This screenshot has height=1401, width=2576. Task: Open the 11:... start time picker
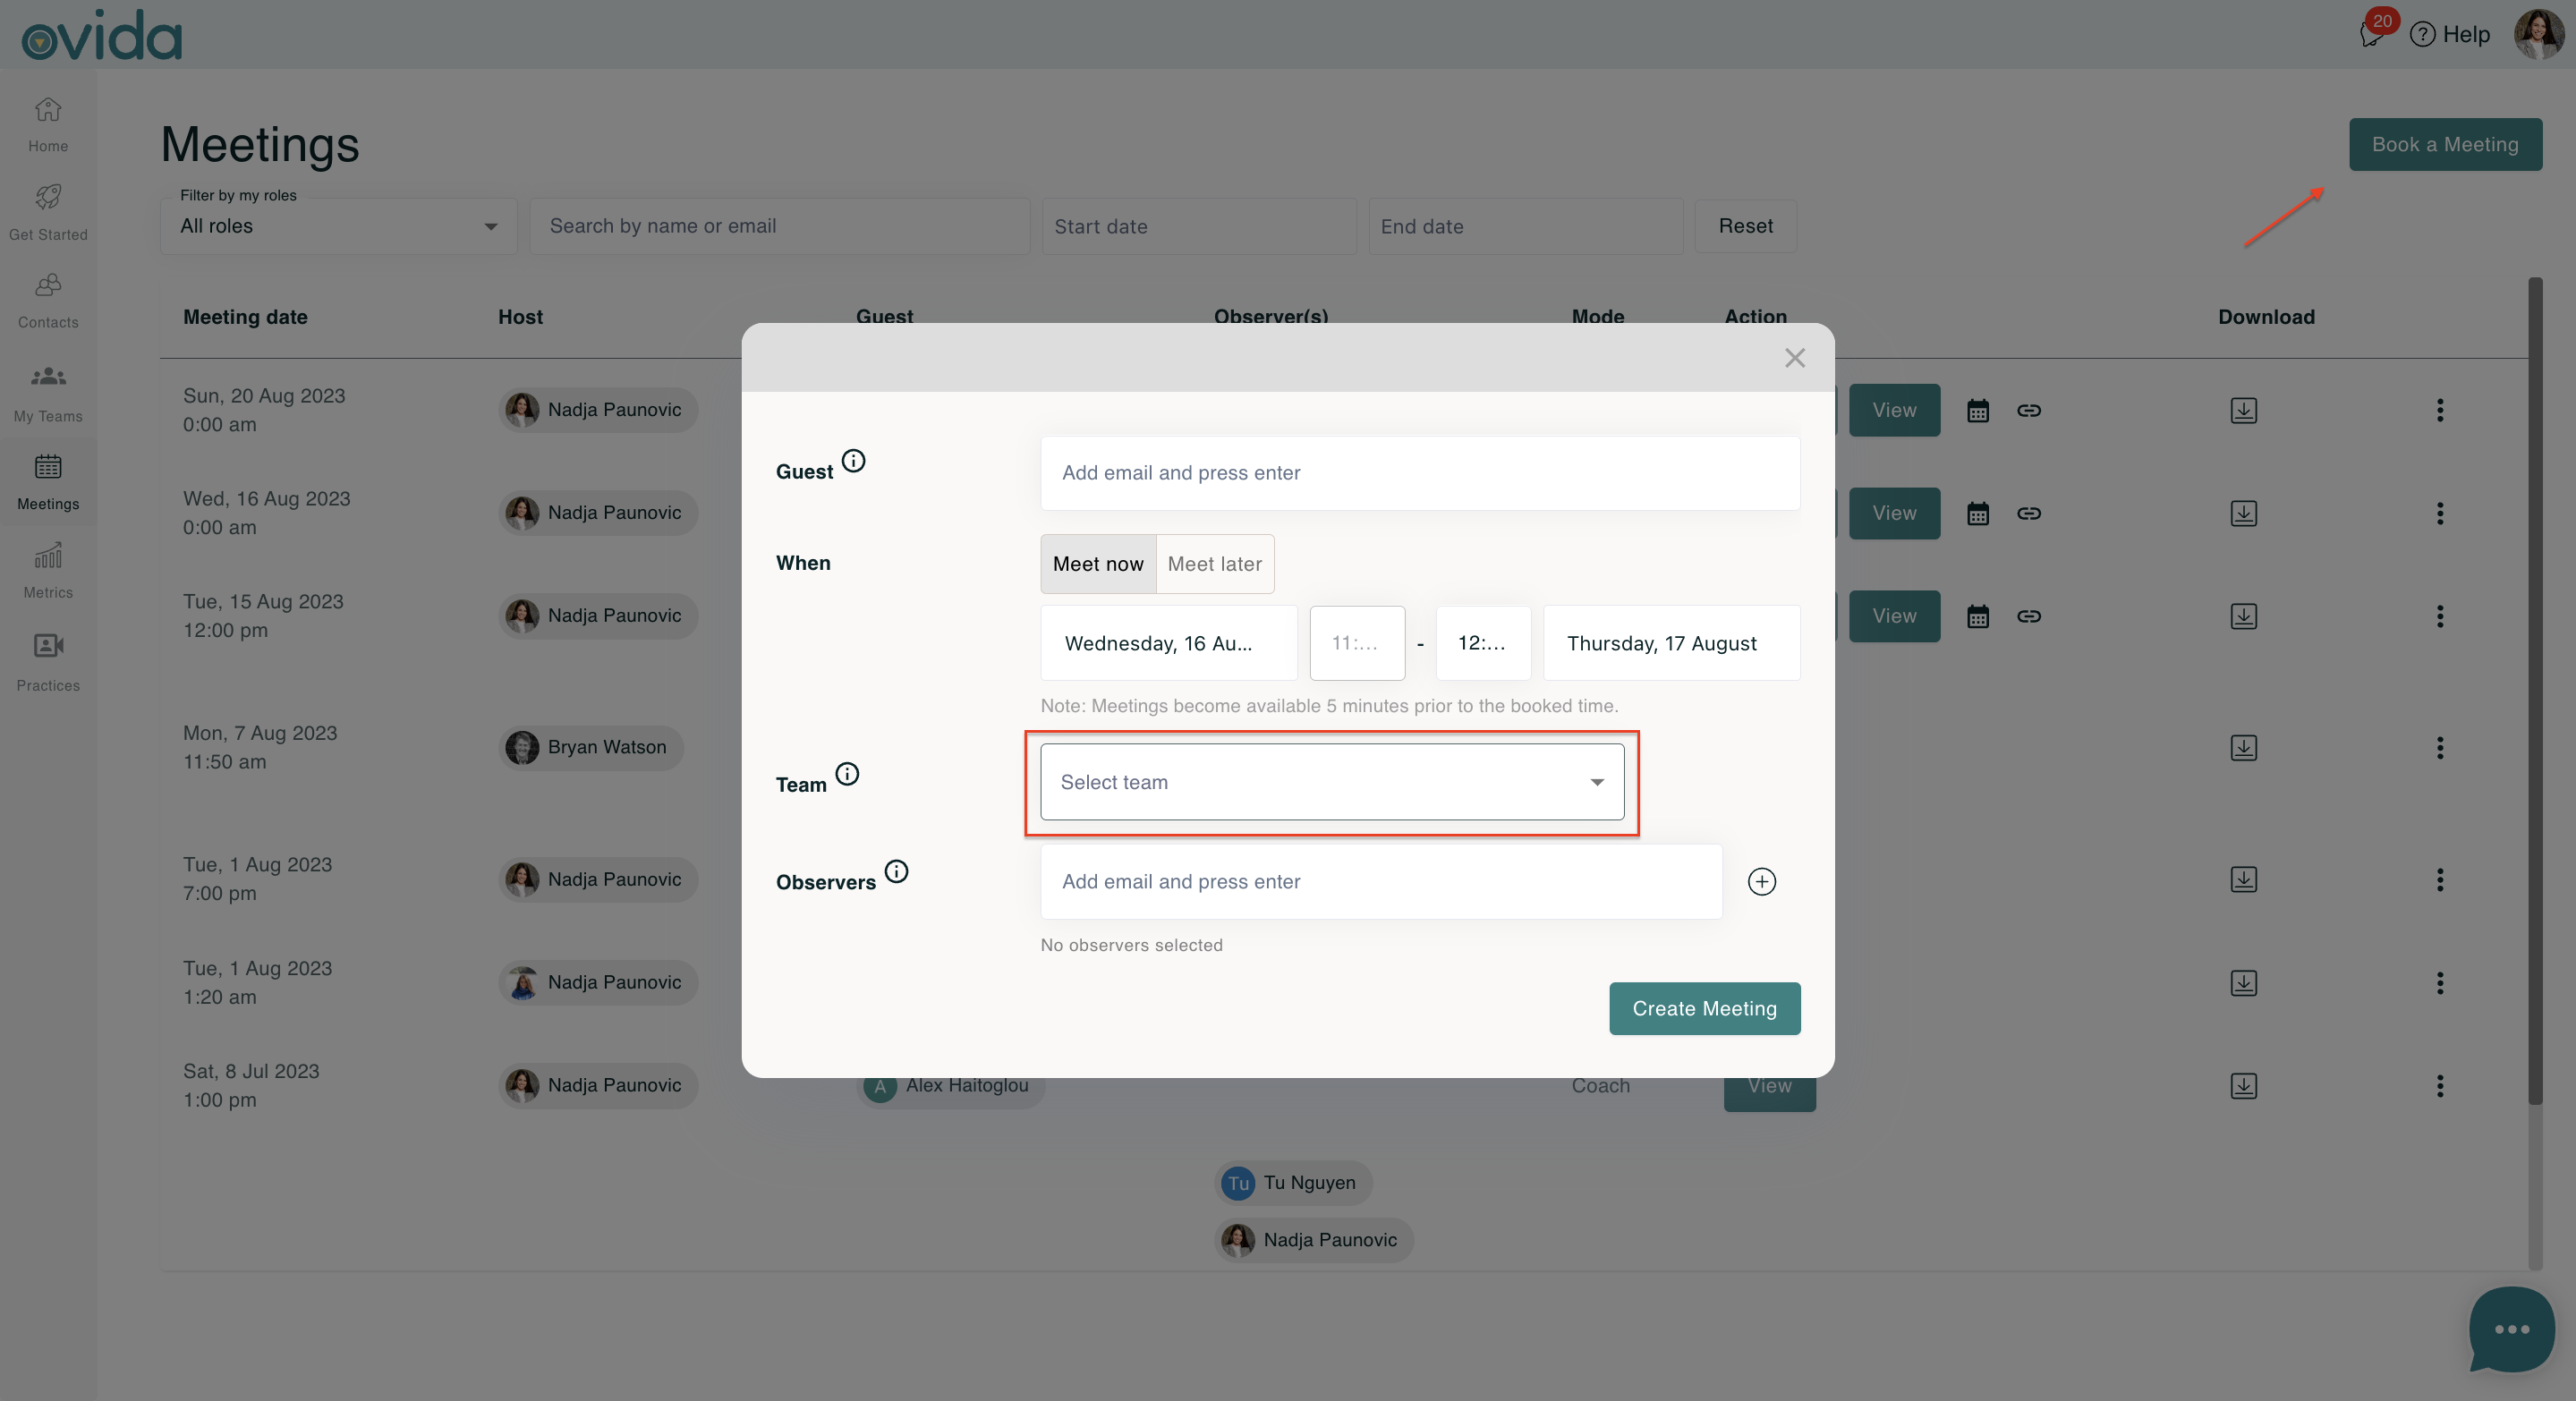[1357, 643]
